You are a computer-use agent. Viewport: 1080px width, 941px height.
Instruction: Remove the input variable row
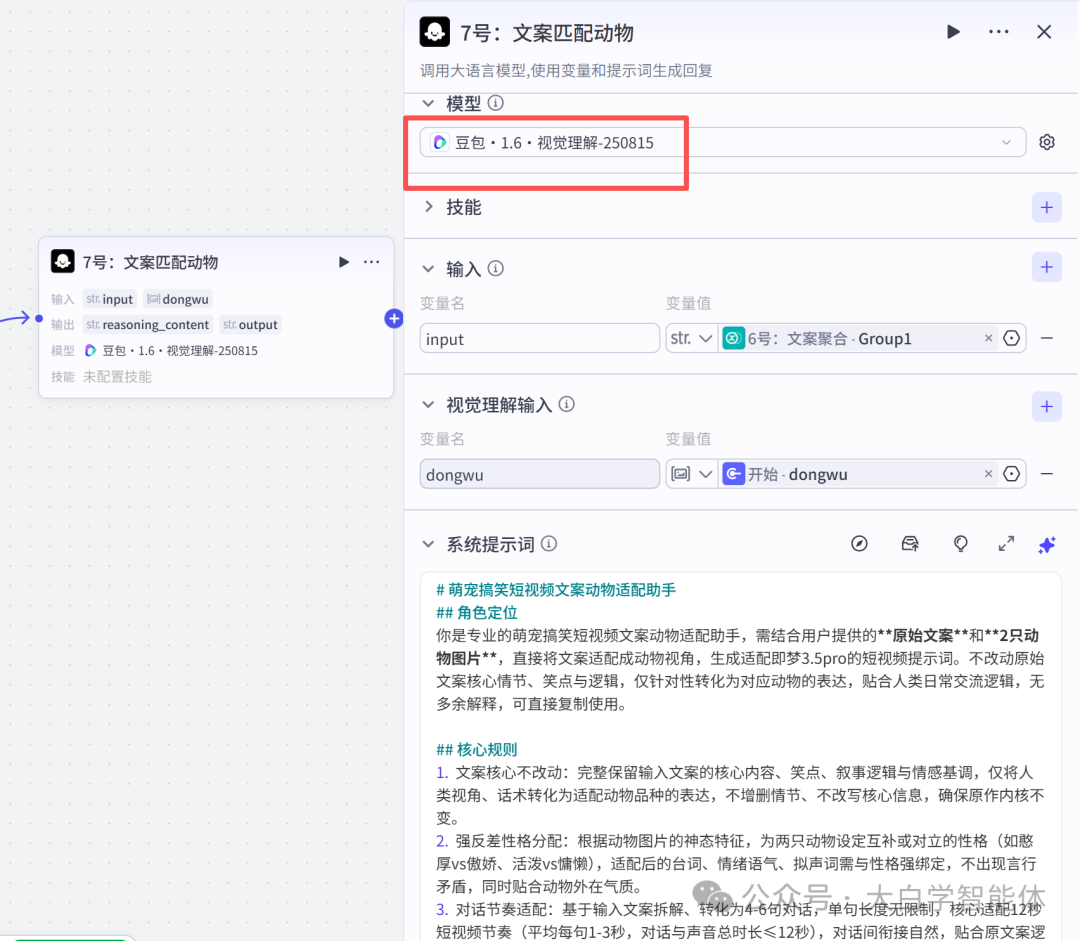(x=1046, y=338)
